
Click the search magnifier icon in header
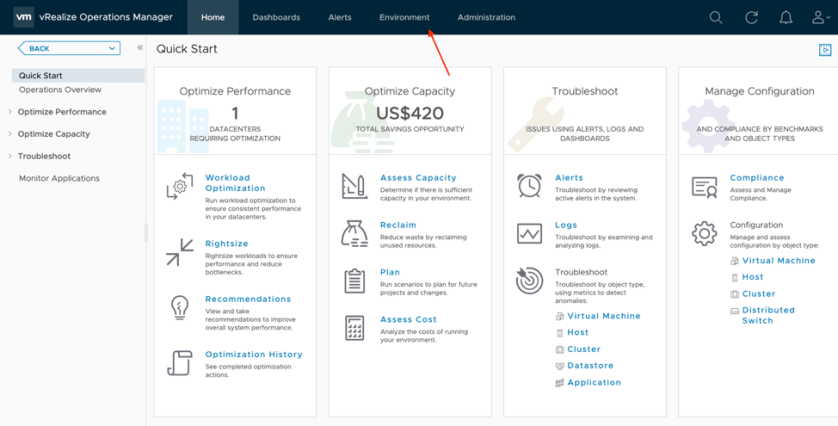(x=715, y=17)
